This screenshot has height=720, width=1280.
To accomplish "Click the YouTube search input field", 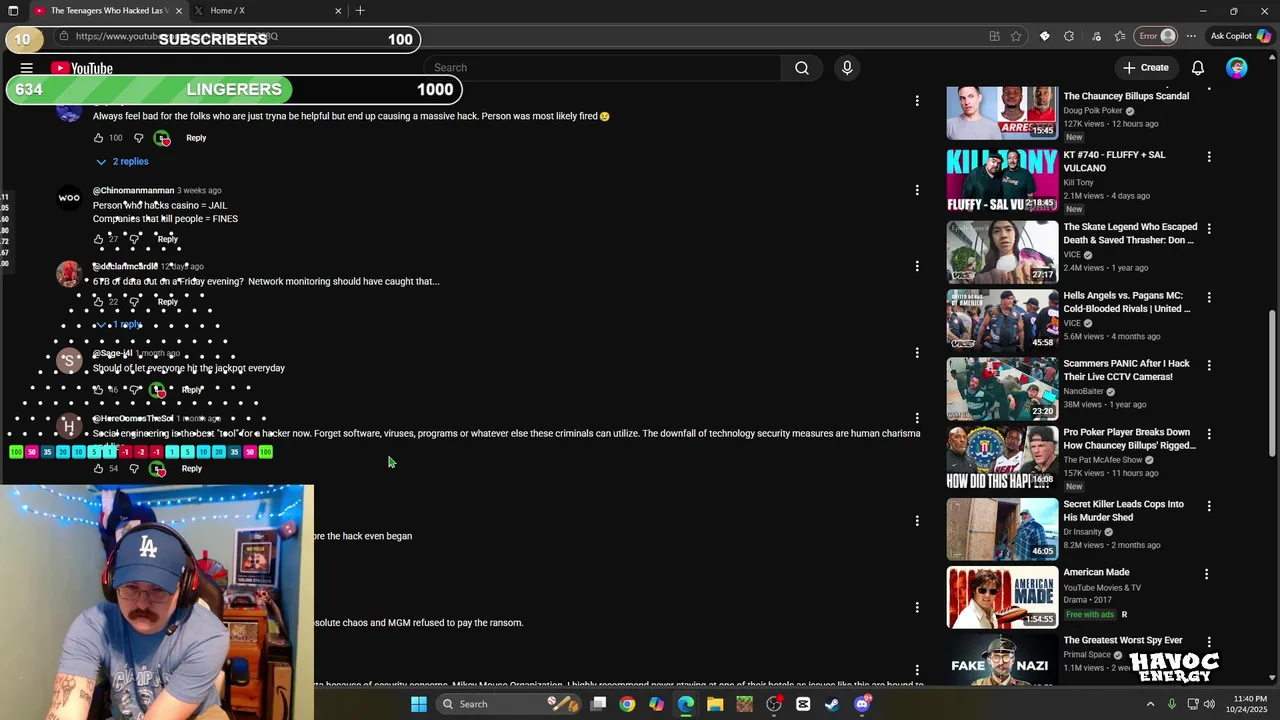I will tap(603, 68).
